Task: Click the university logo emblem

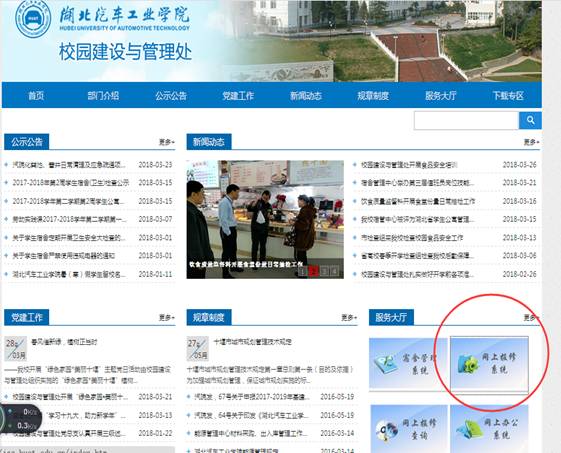Action: pos(33,19)
